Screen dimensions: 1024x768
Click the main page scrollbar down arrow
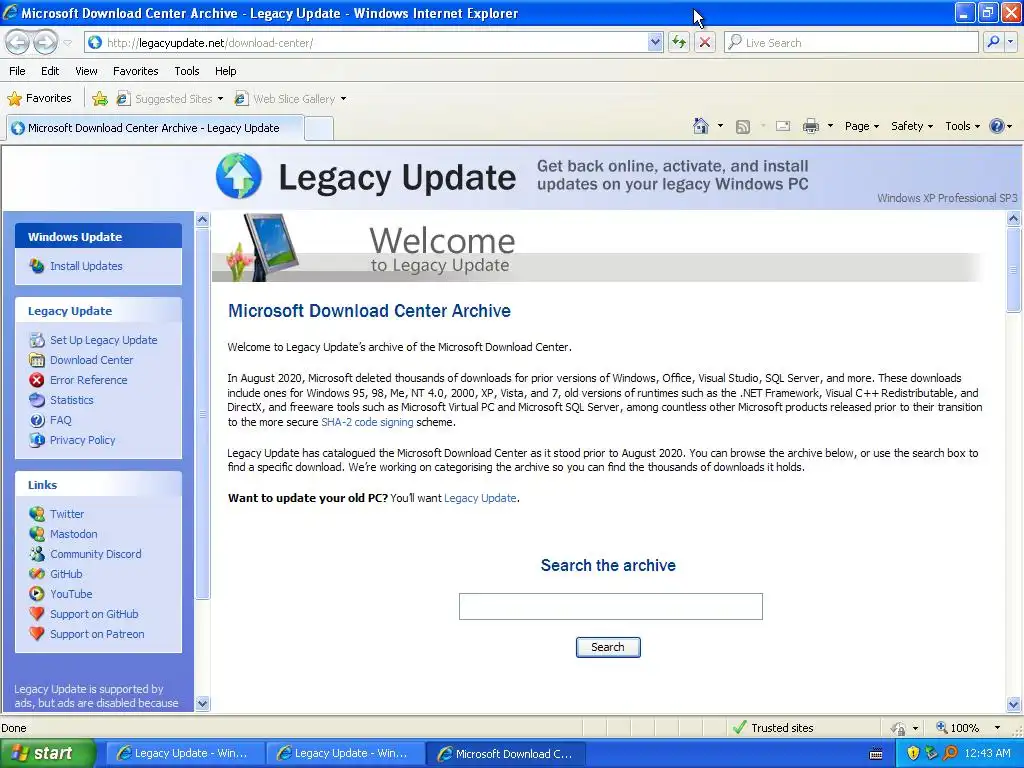point(1014,704)
